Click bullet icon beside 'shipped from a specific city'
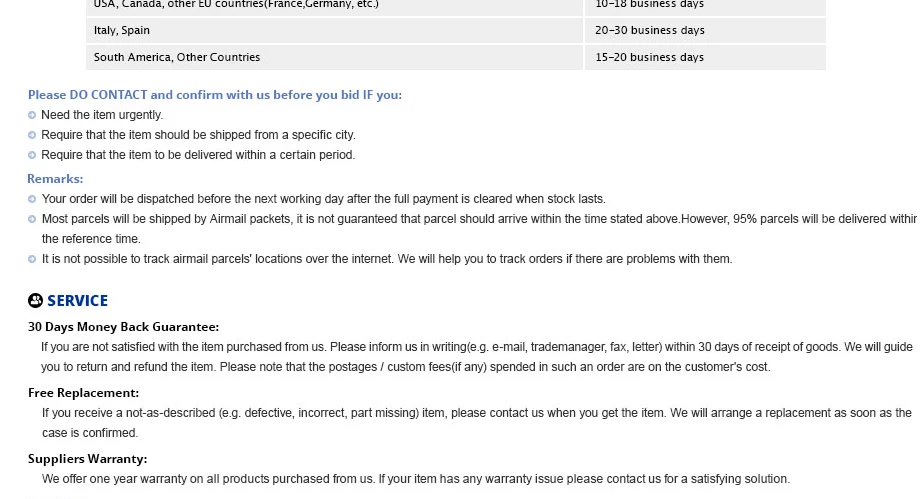 32,135
